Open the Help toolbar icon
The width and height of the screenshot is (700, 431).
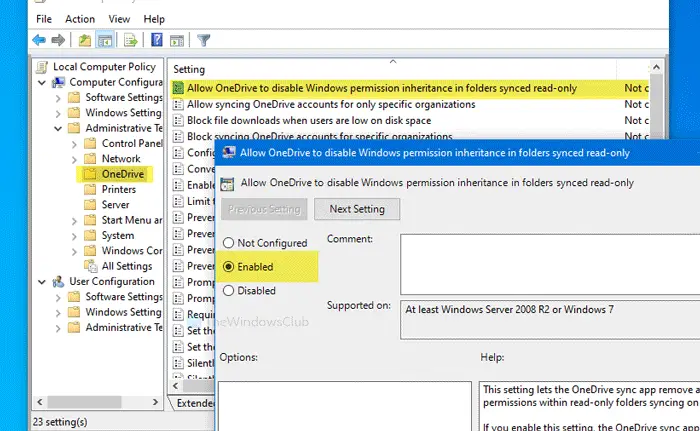click(157, 40)
